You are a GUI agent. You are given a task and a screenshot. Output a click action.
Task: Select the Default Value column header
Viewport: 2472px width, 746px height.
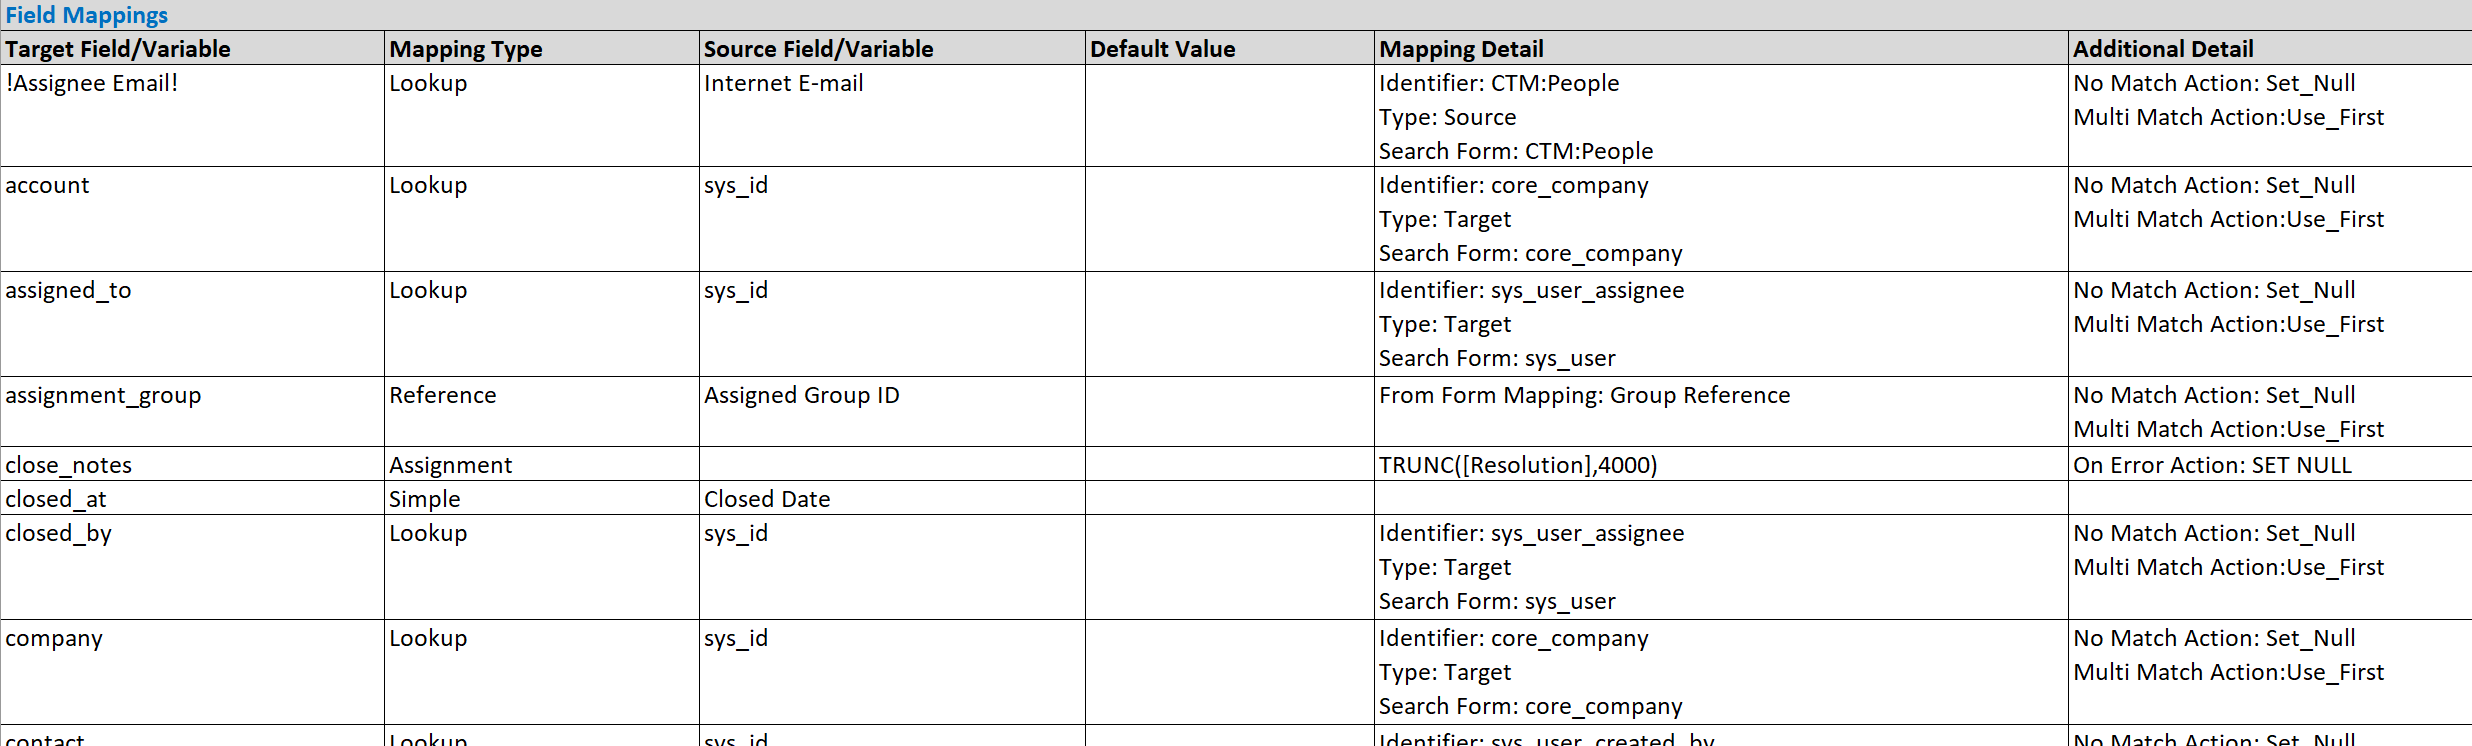[x=1229, y=48]
